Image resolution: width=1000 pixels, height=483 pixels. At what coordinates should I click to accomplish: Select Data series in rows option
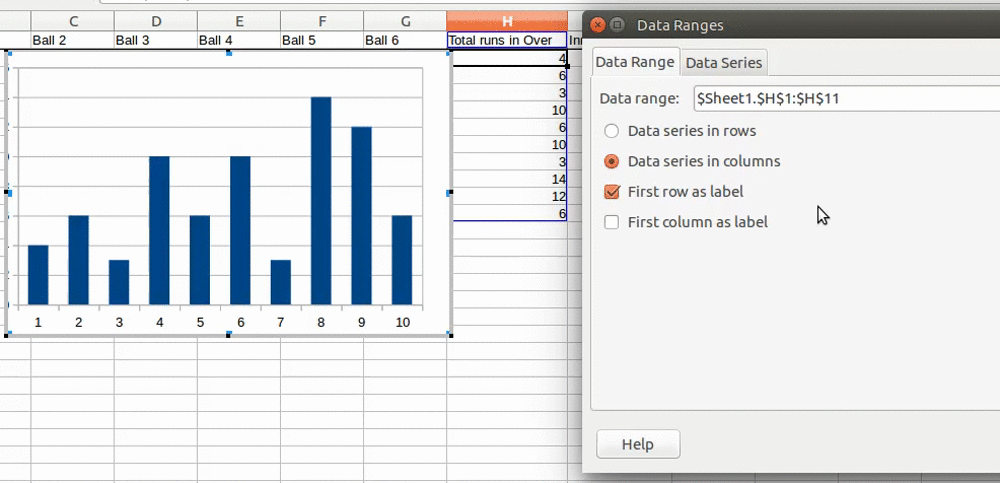[x=612, y=131]
